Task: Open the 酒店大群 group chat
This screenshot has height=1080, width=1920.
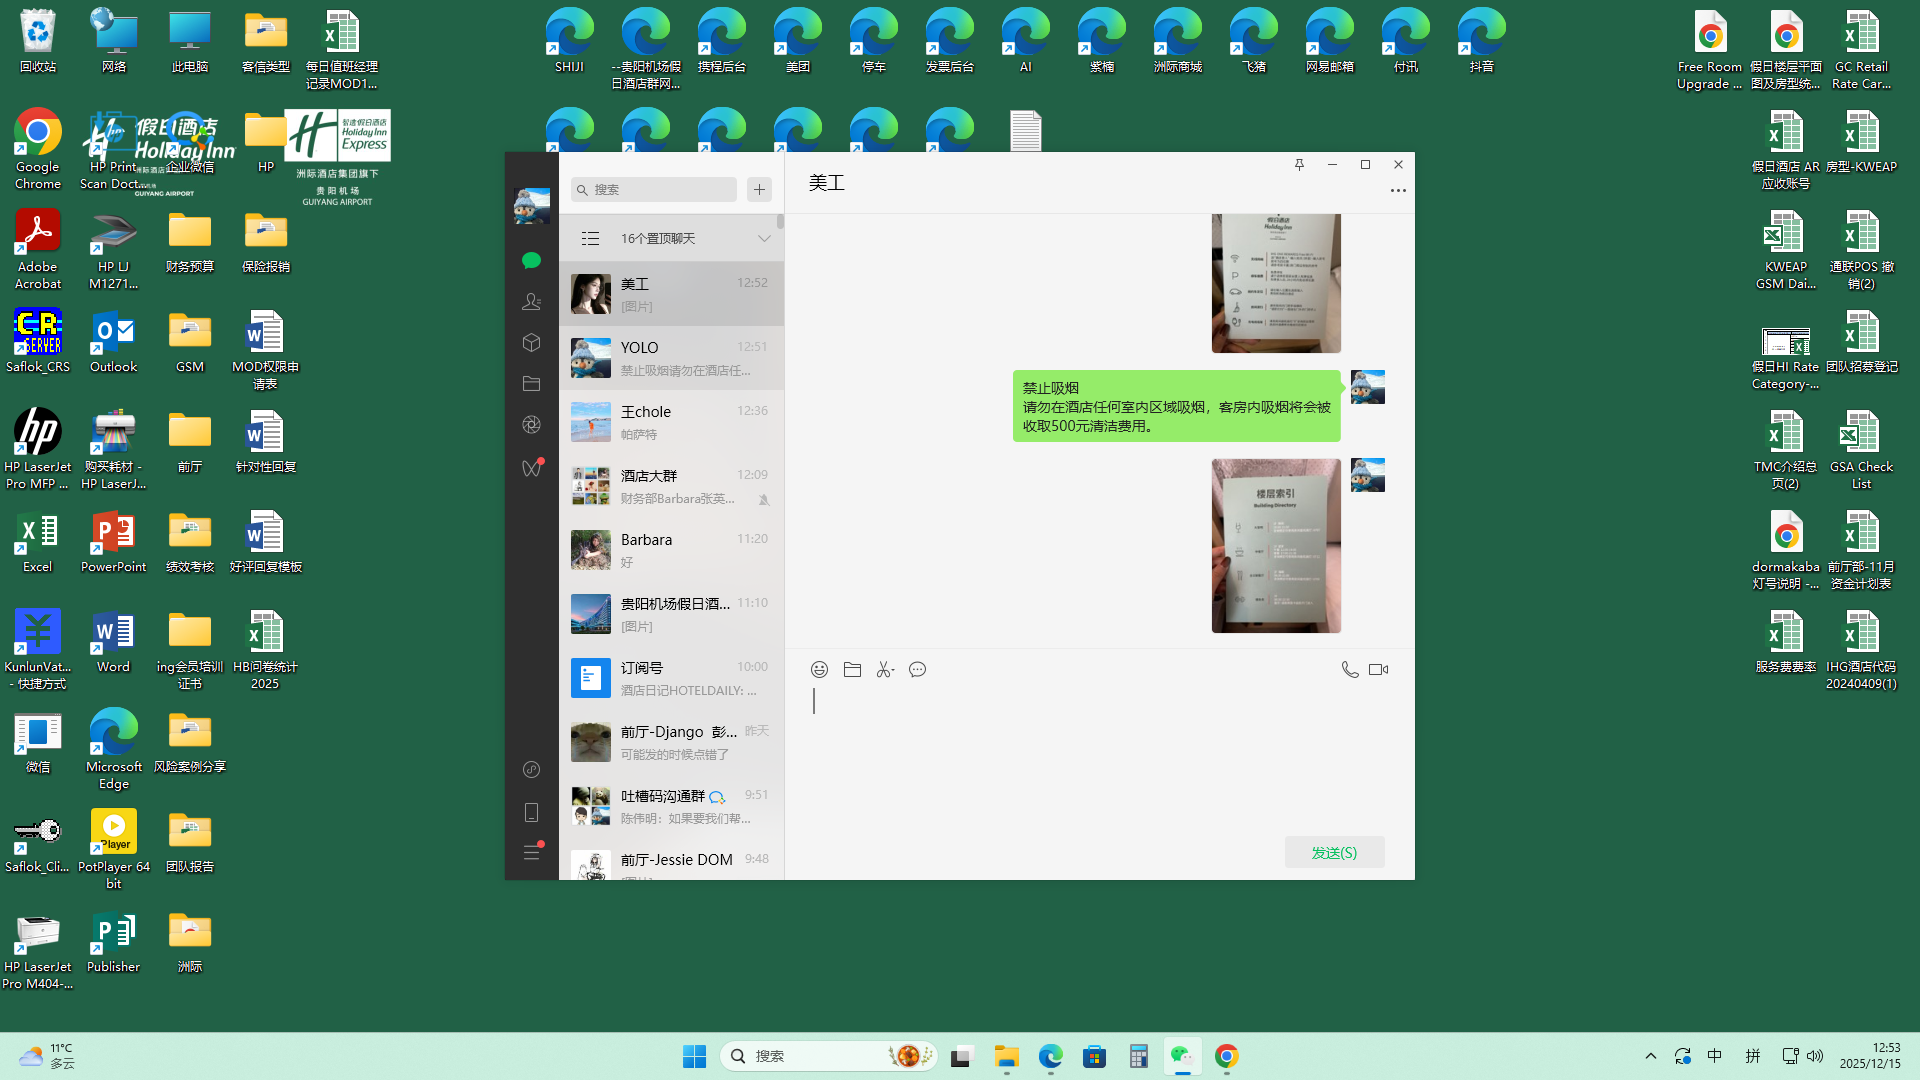Action: click(x=671, y=486)
